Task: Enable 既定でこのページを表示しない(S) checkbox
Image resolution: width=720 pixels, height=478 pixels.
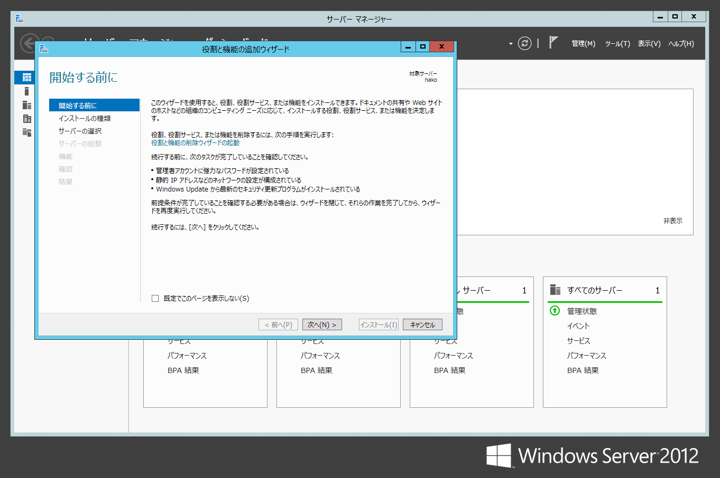Action: (x=155, y=298)
